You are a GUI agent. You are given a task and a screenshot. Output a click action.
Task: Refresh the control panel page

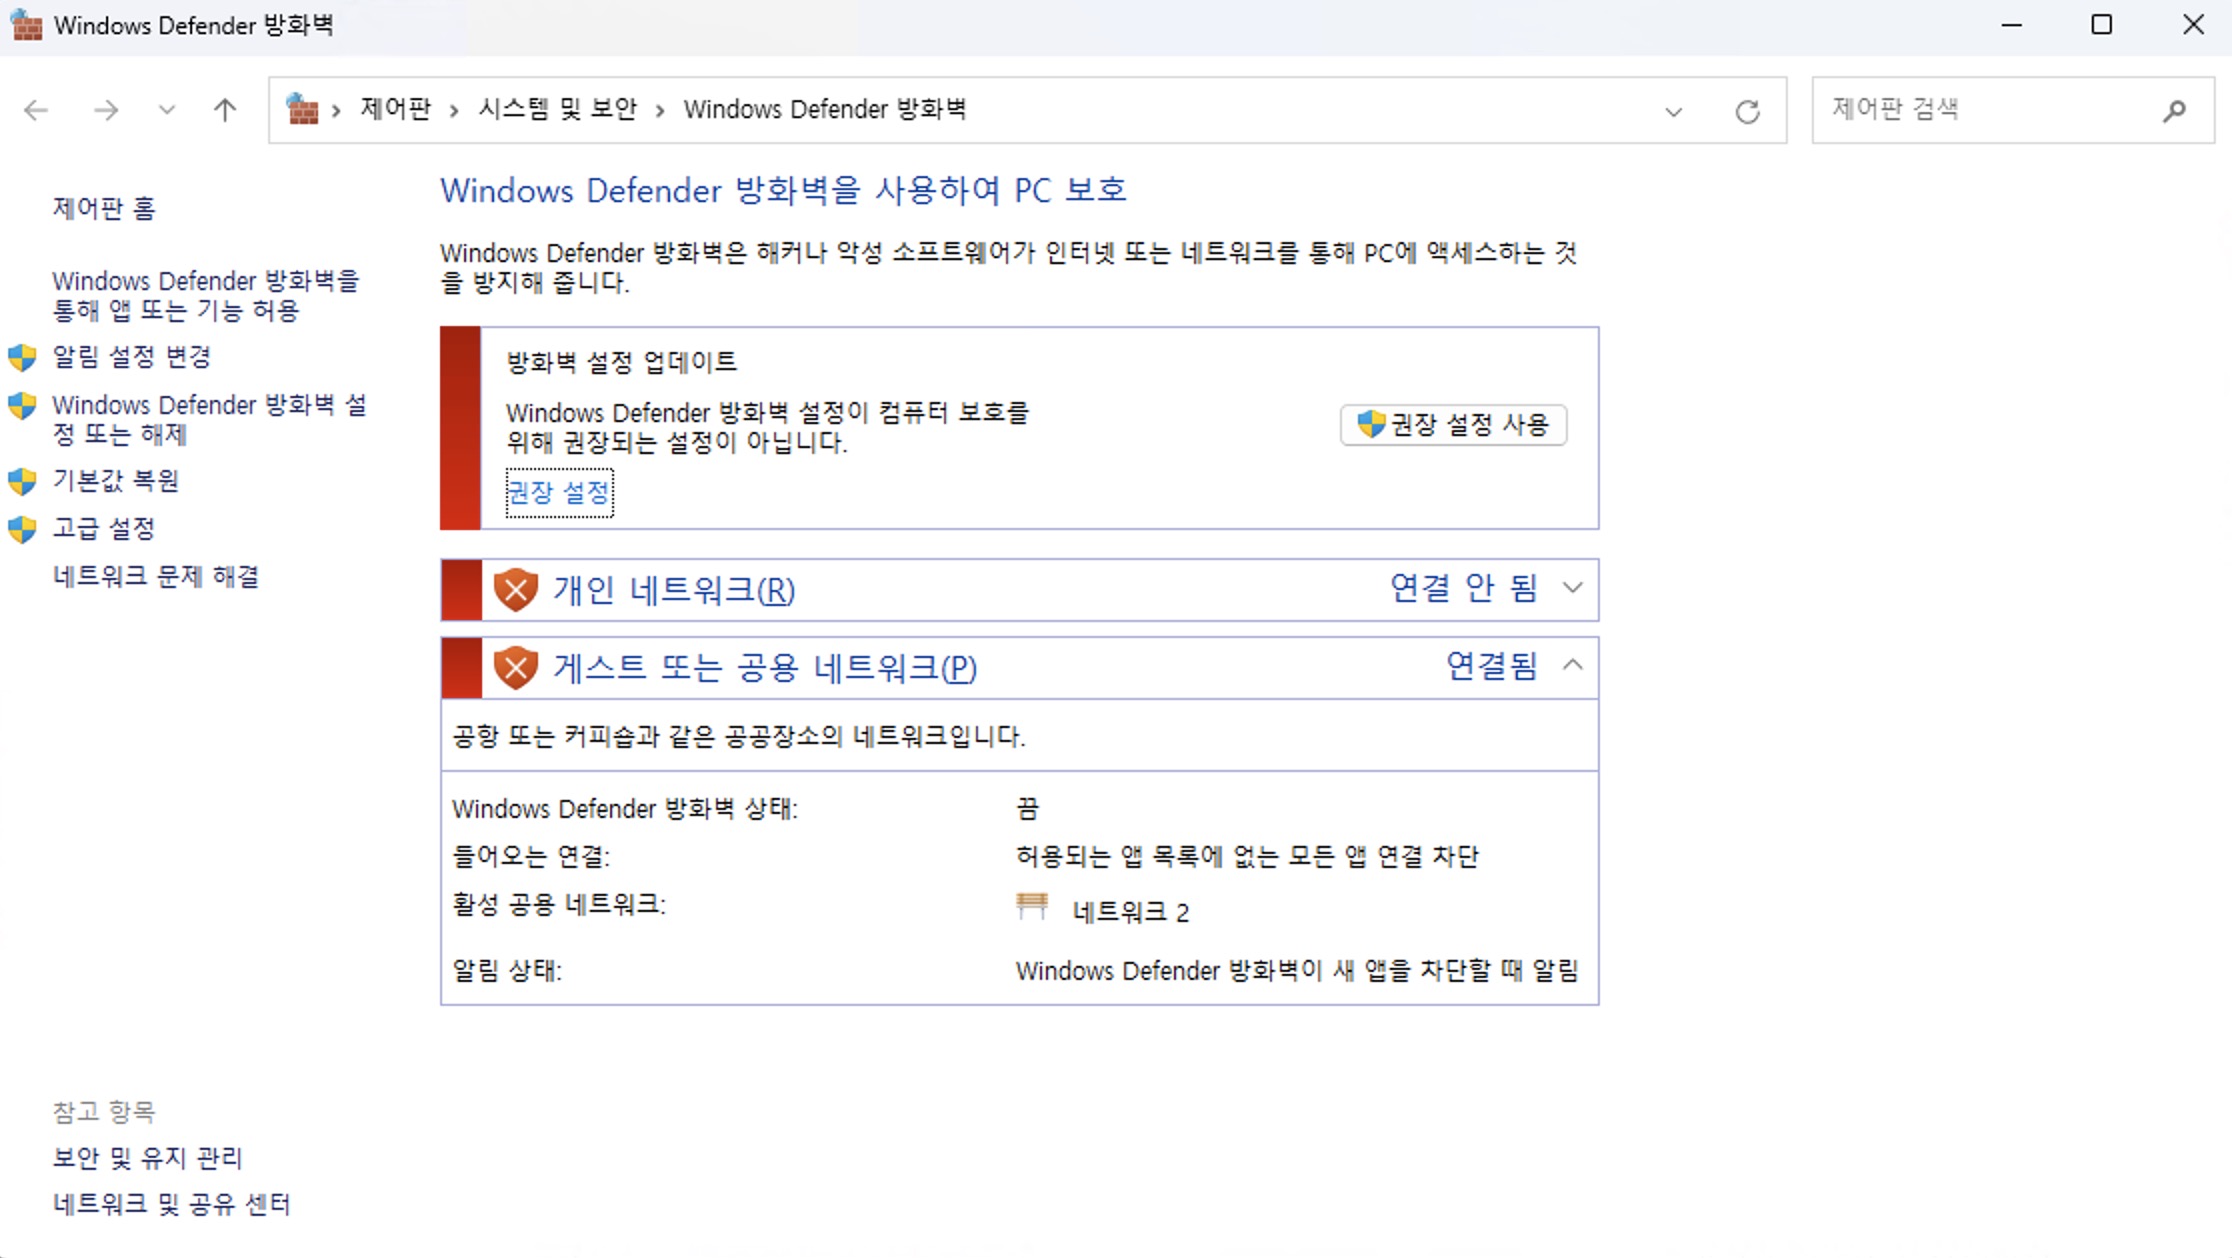(1747, 111)
